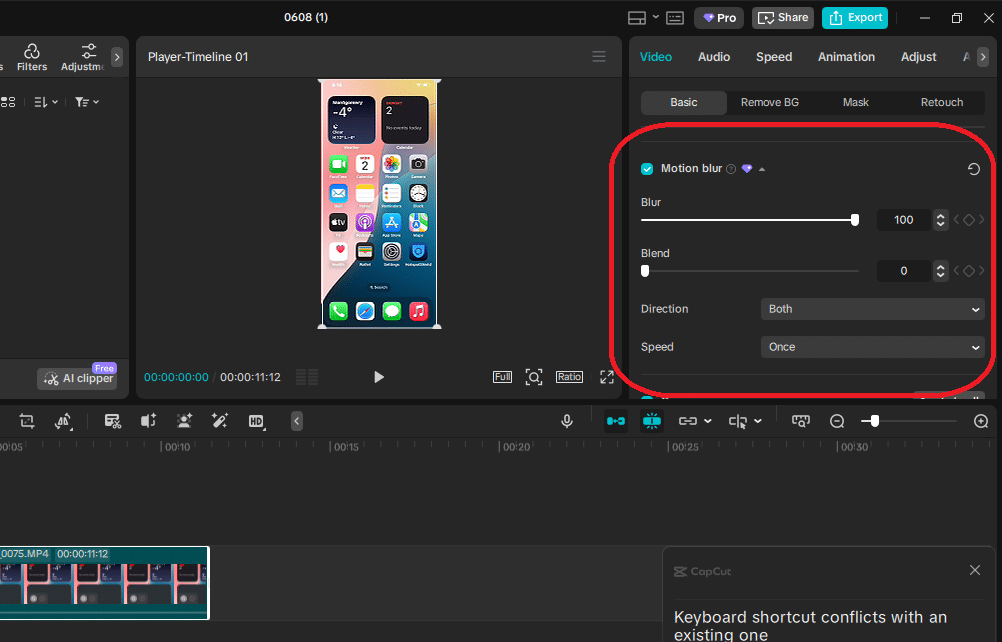Show more media categories with right chevron
This screenshot has width=1002, height=642.
[116, 57]
